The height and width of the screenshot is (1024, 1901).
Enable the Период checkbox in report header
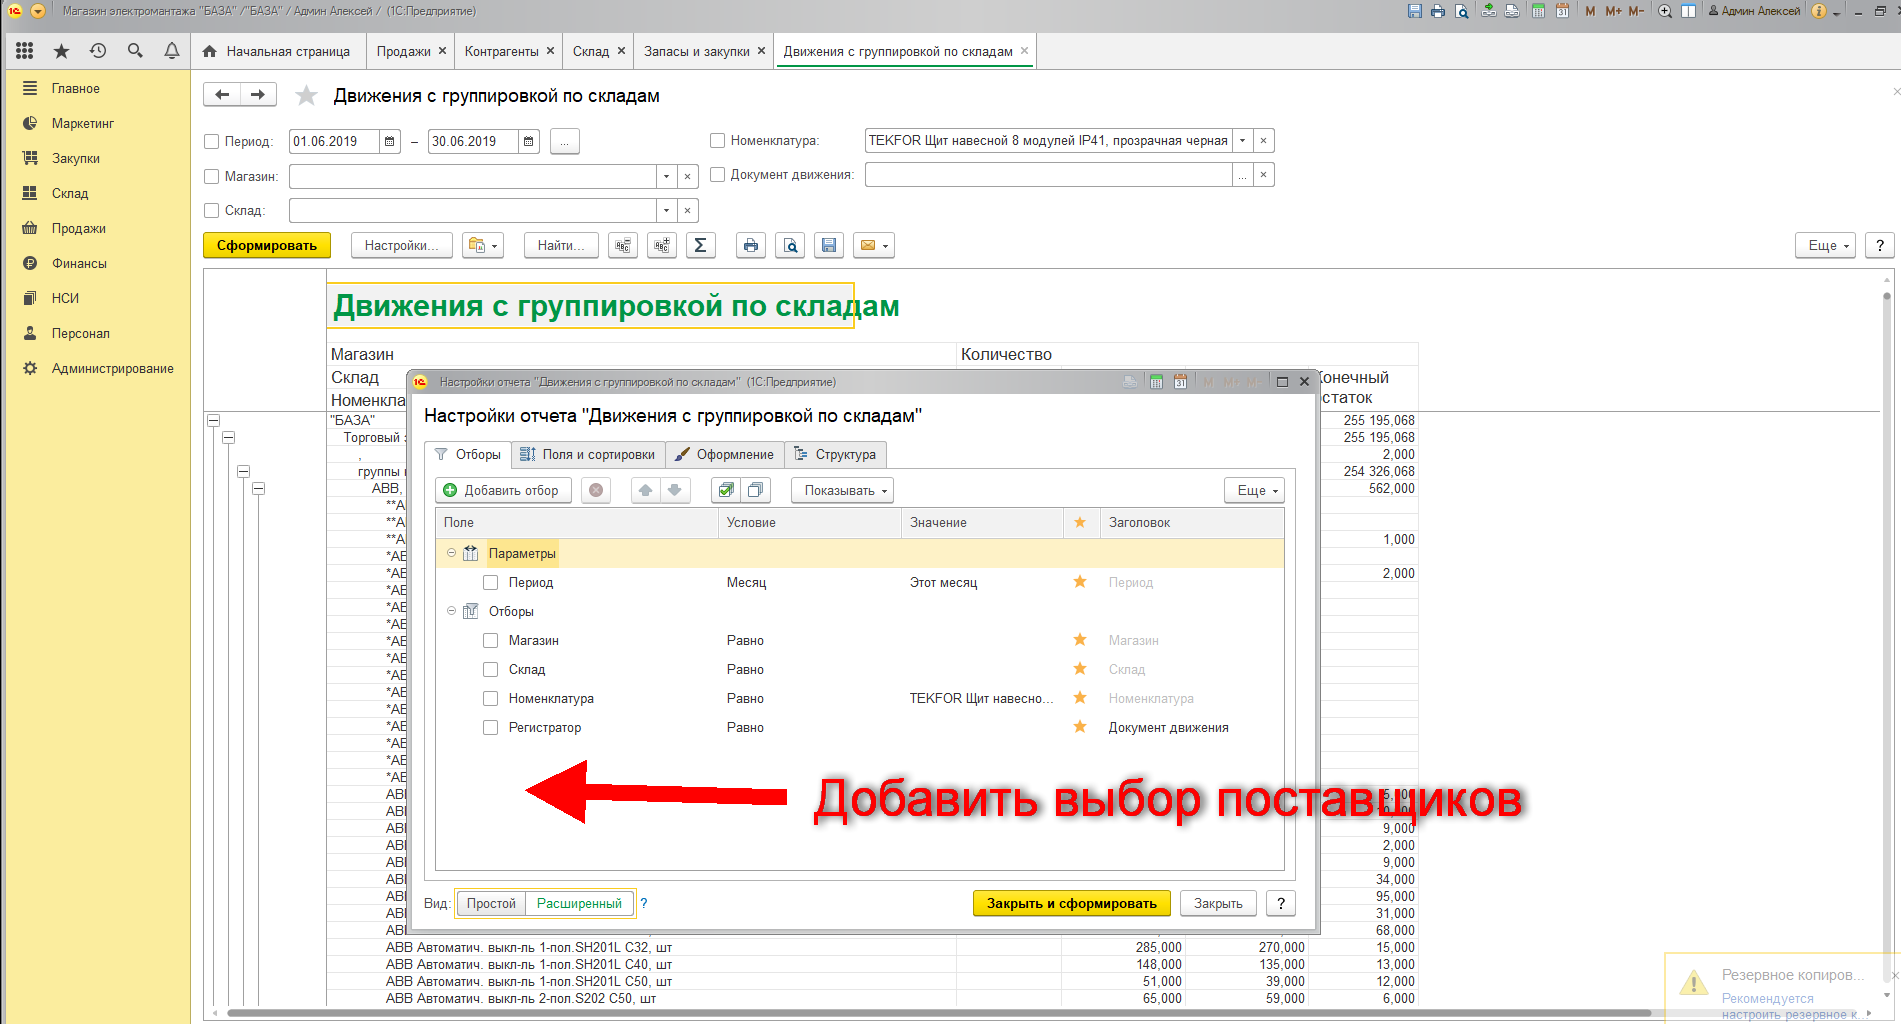[212, 142]
